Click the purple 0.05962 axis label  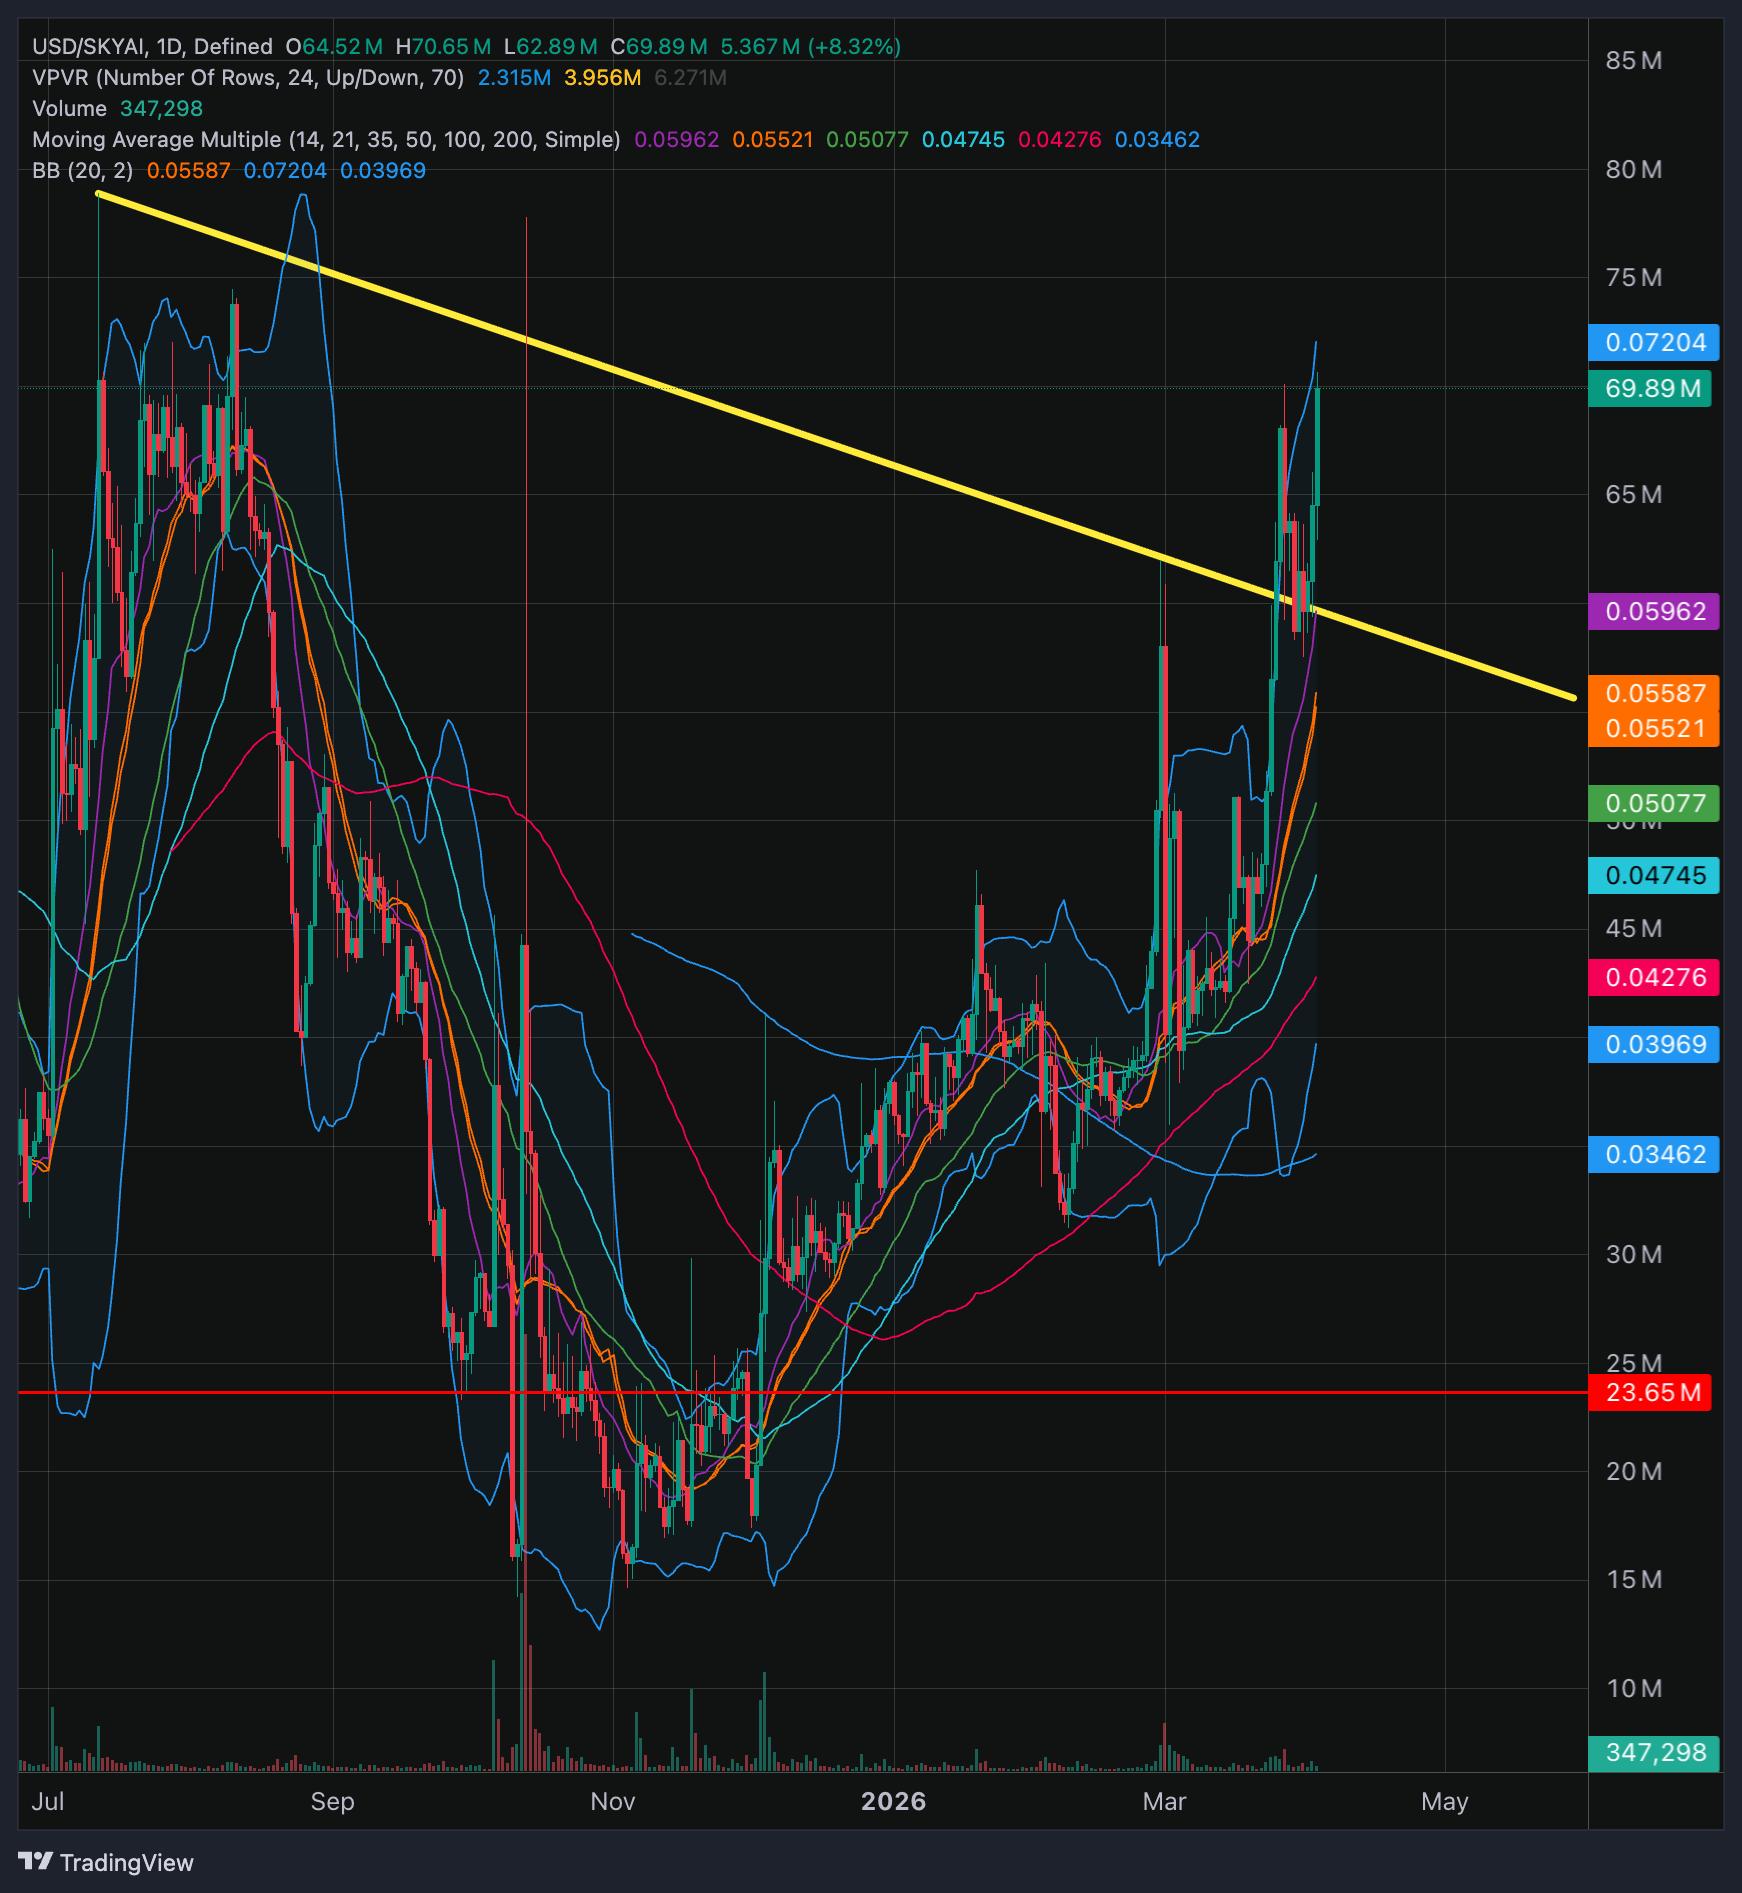tap(1654, 611)
